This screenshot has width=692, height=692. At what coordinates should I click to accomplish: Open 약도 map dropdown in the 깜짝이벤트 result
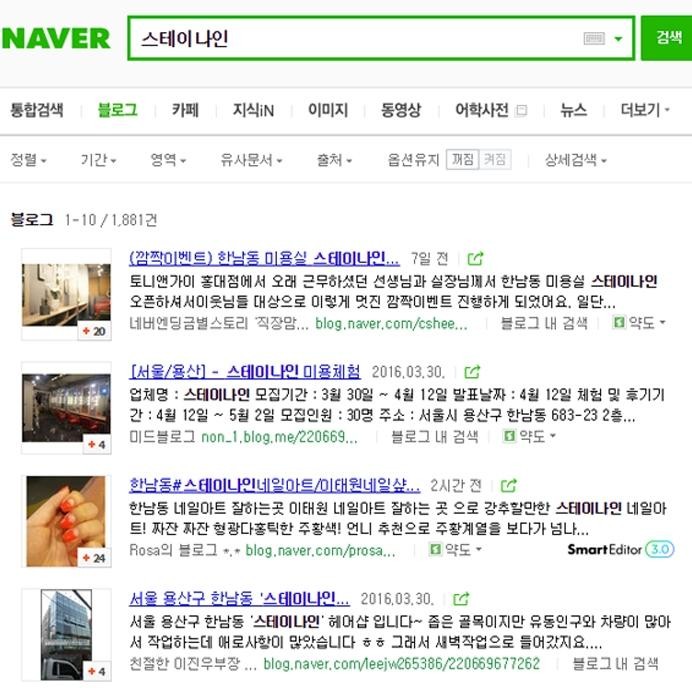point(647,323)
